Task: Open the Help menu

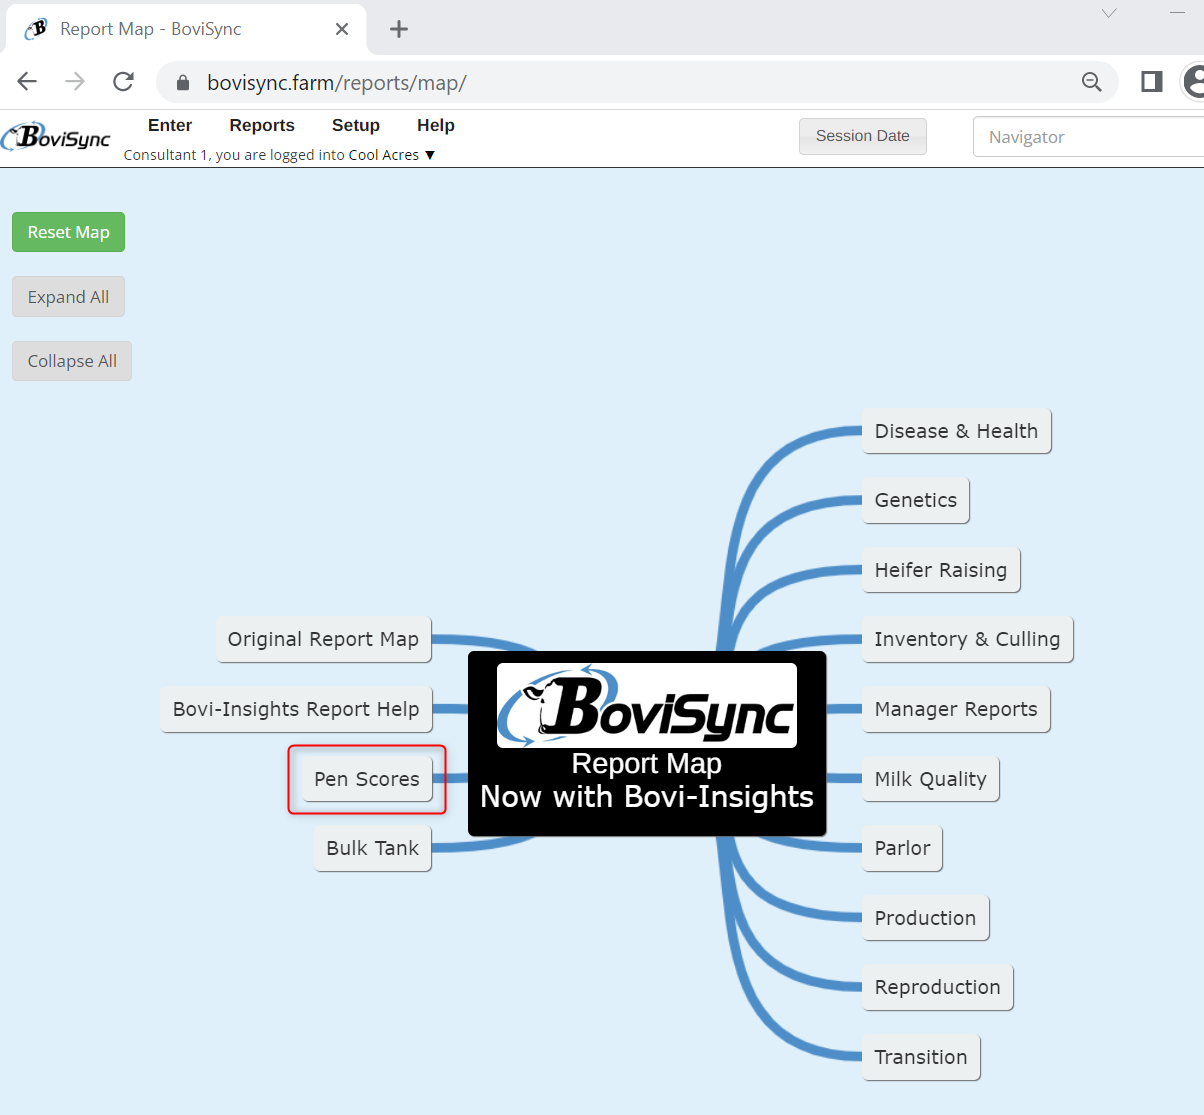Action: pos(436,125)
